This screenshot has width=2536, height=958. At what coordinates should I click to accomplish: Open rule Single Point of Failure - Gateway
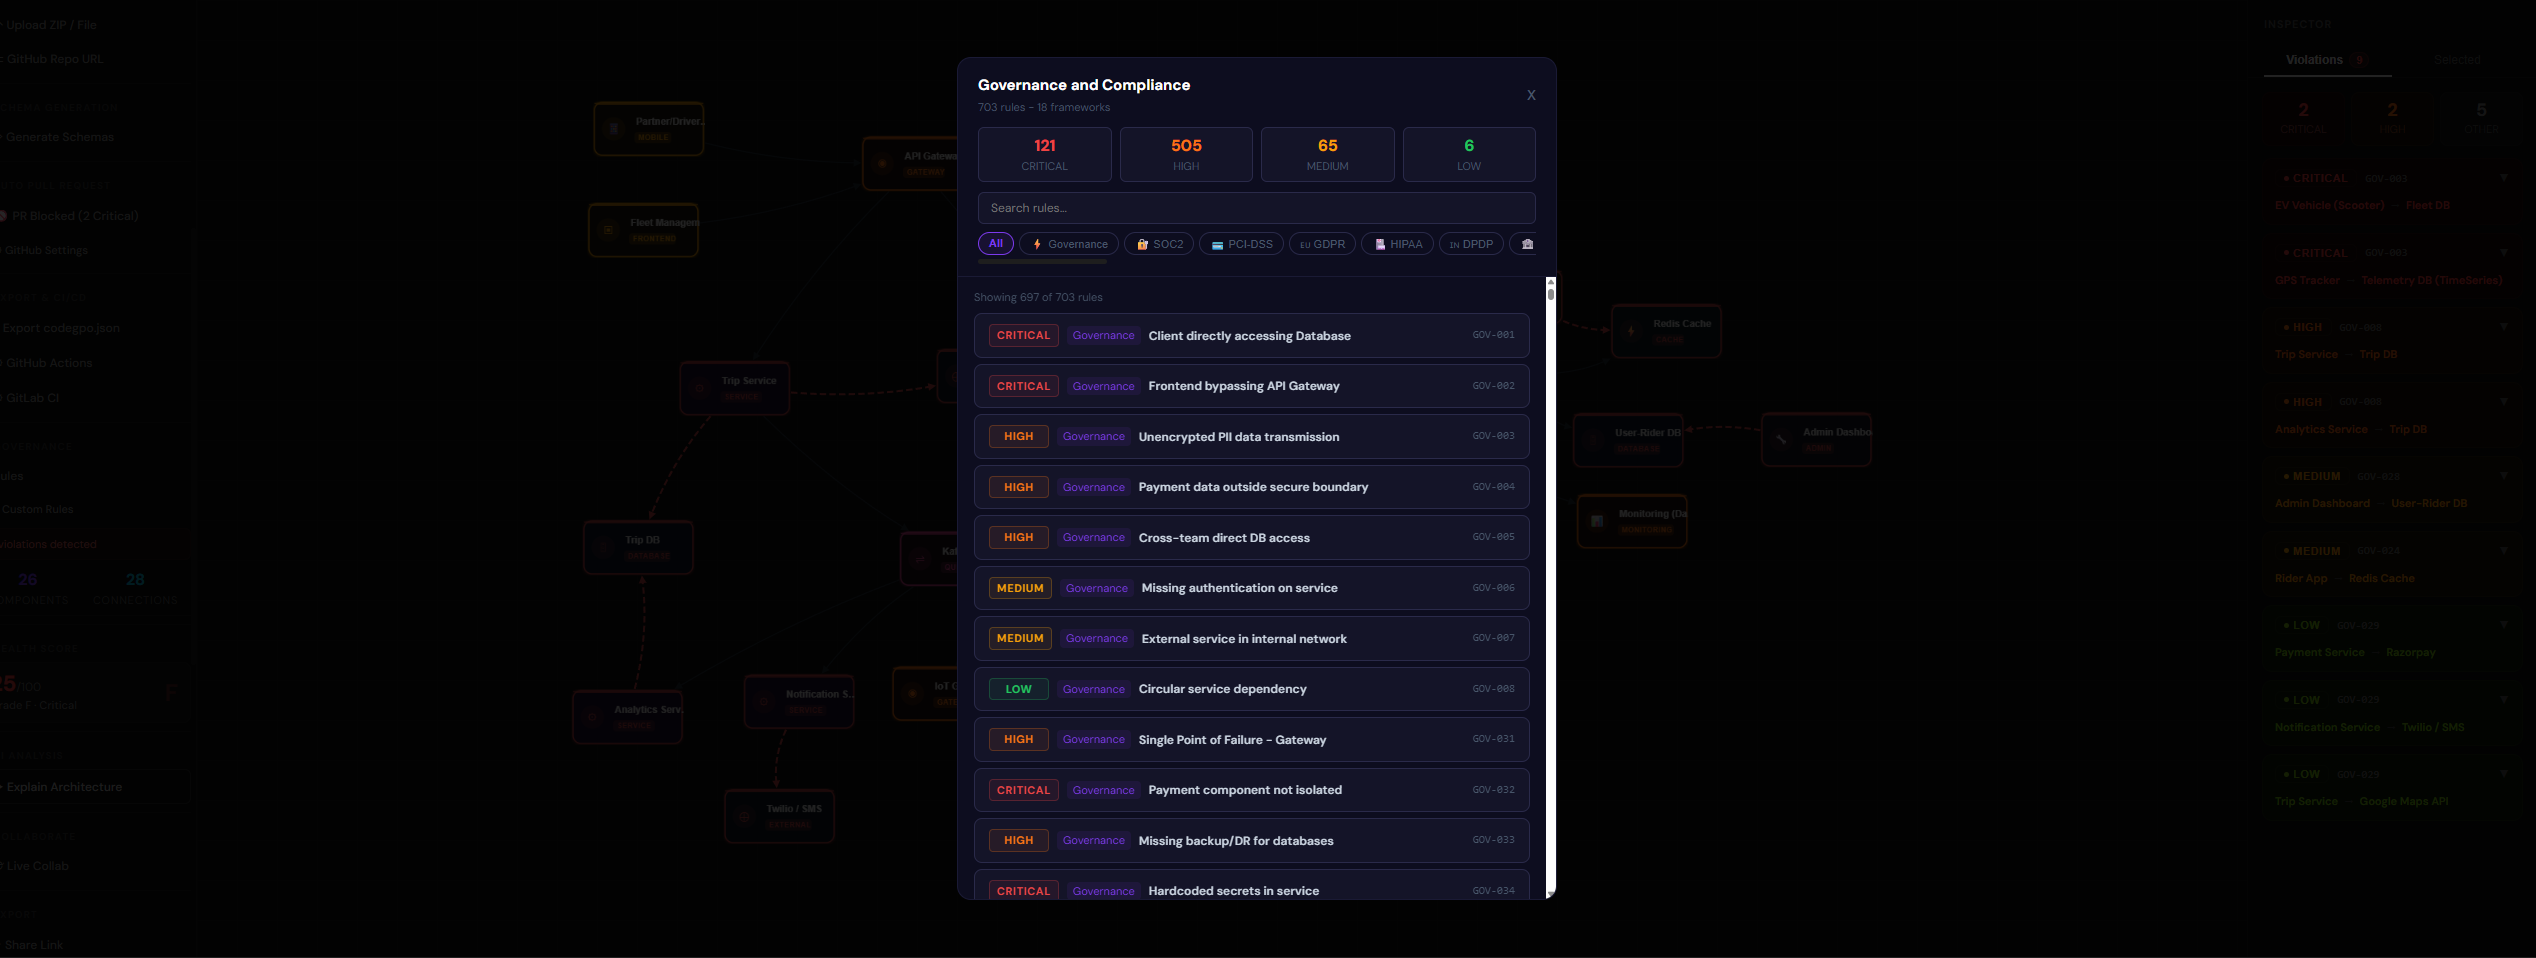pyautogui.click(x=1251, y=740)
